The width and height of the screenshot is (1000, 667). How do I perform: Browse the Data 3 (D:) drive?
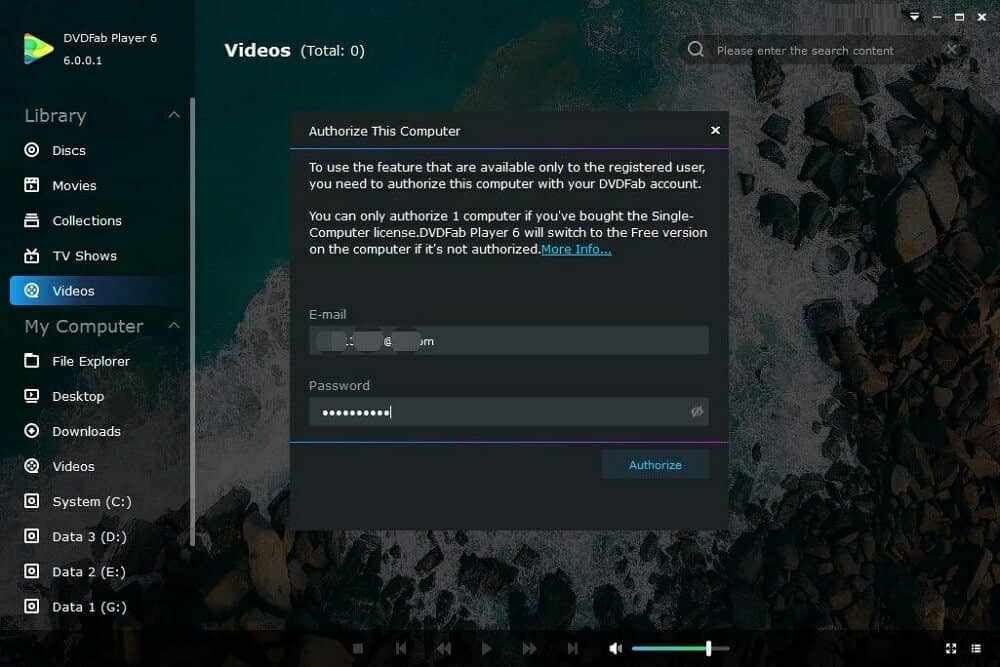tap(89, 536)
